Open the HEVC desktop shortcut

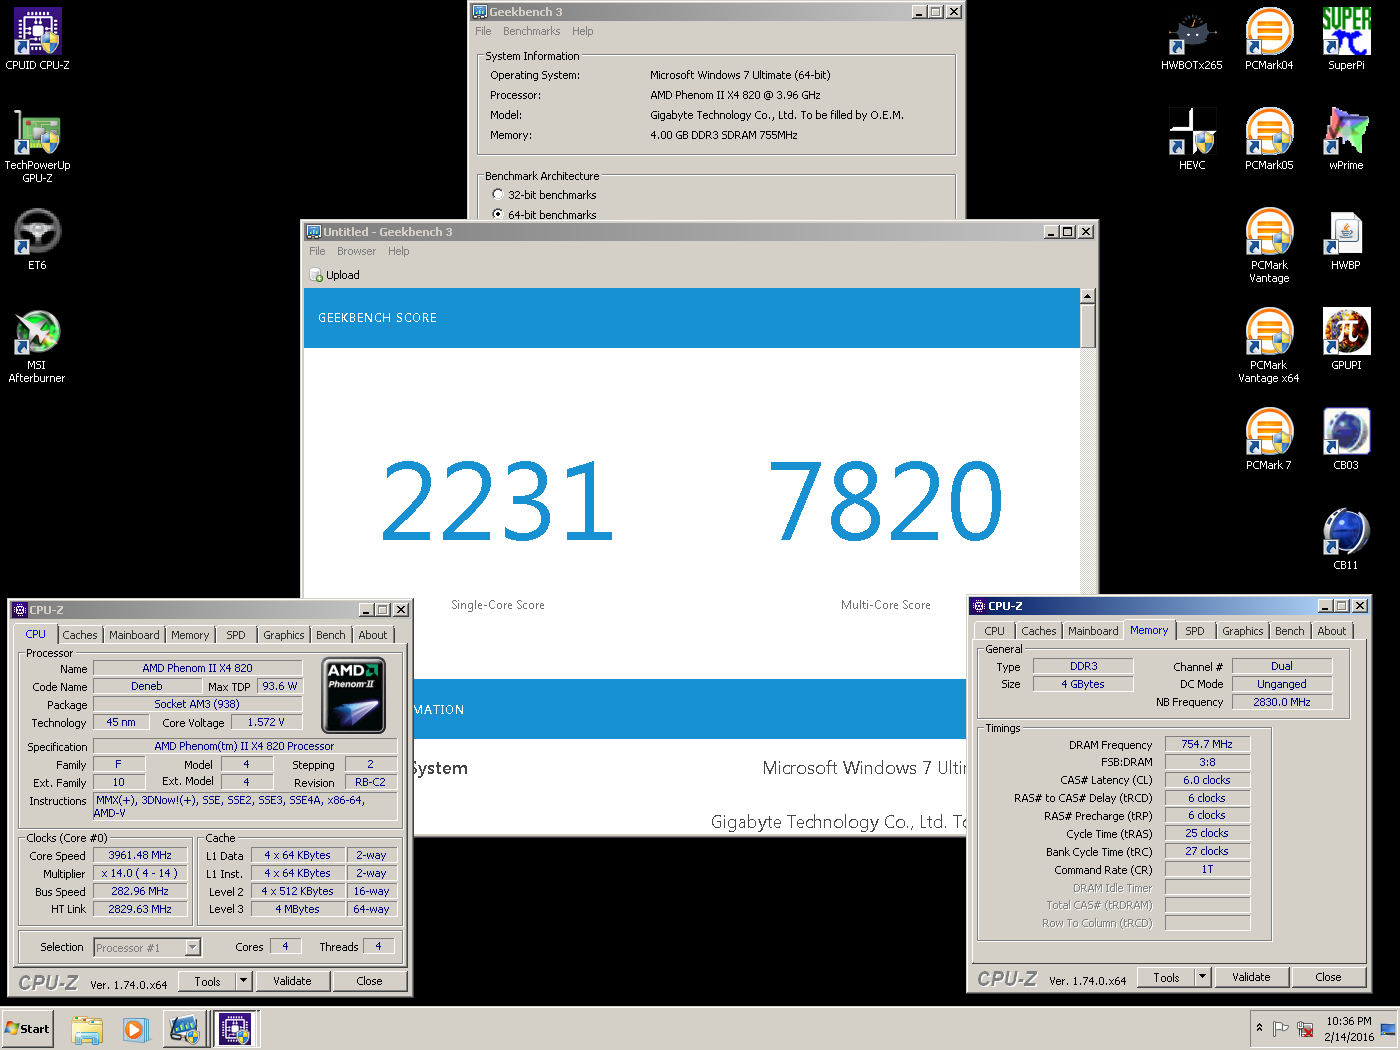click(x=1192, y=139)
